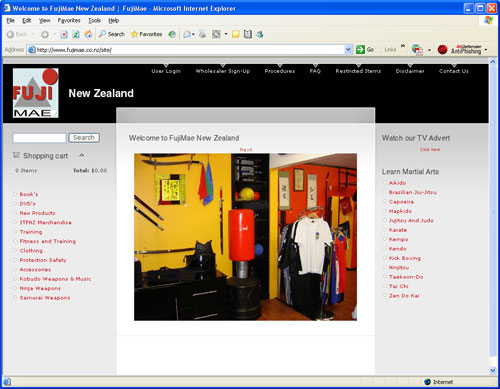The image size is (500, 389).
Task: Open the Restricted Items page
Action: click(358, 71)
